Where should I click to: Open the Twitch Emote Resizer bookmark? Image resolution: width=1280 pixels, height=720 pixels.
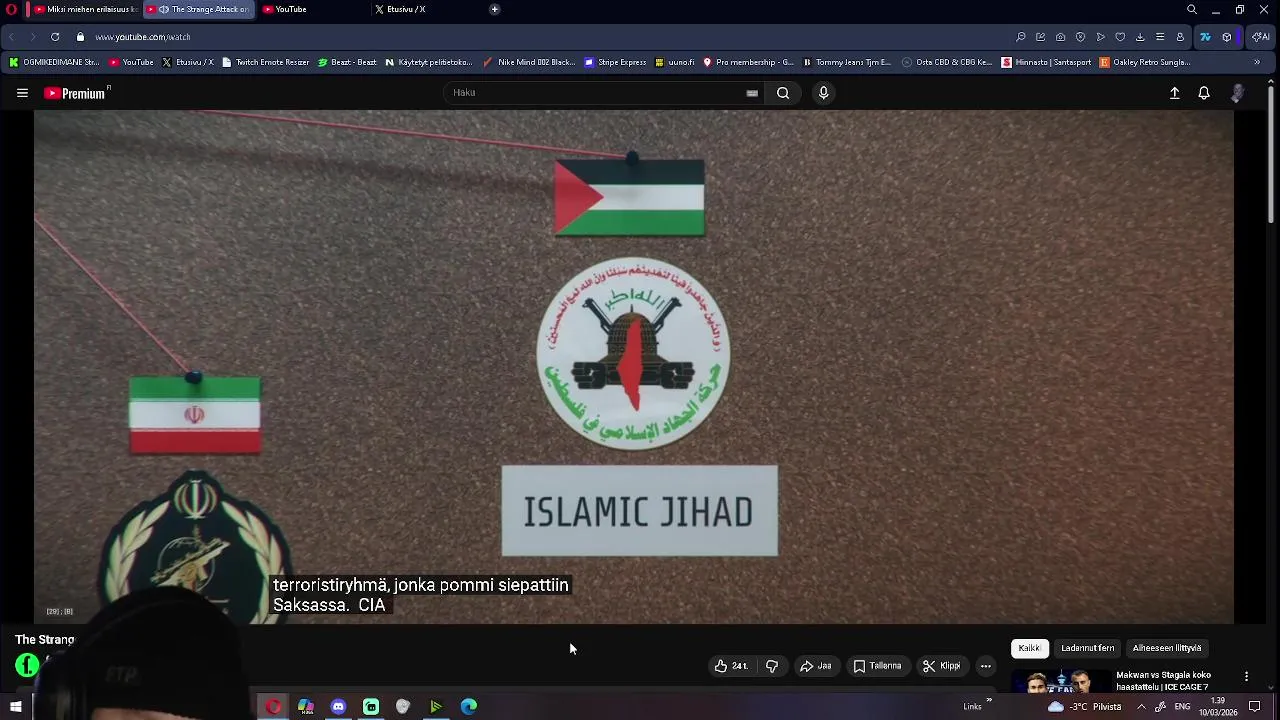[265, 62]
